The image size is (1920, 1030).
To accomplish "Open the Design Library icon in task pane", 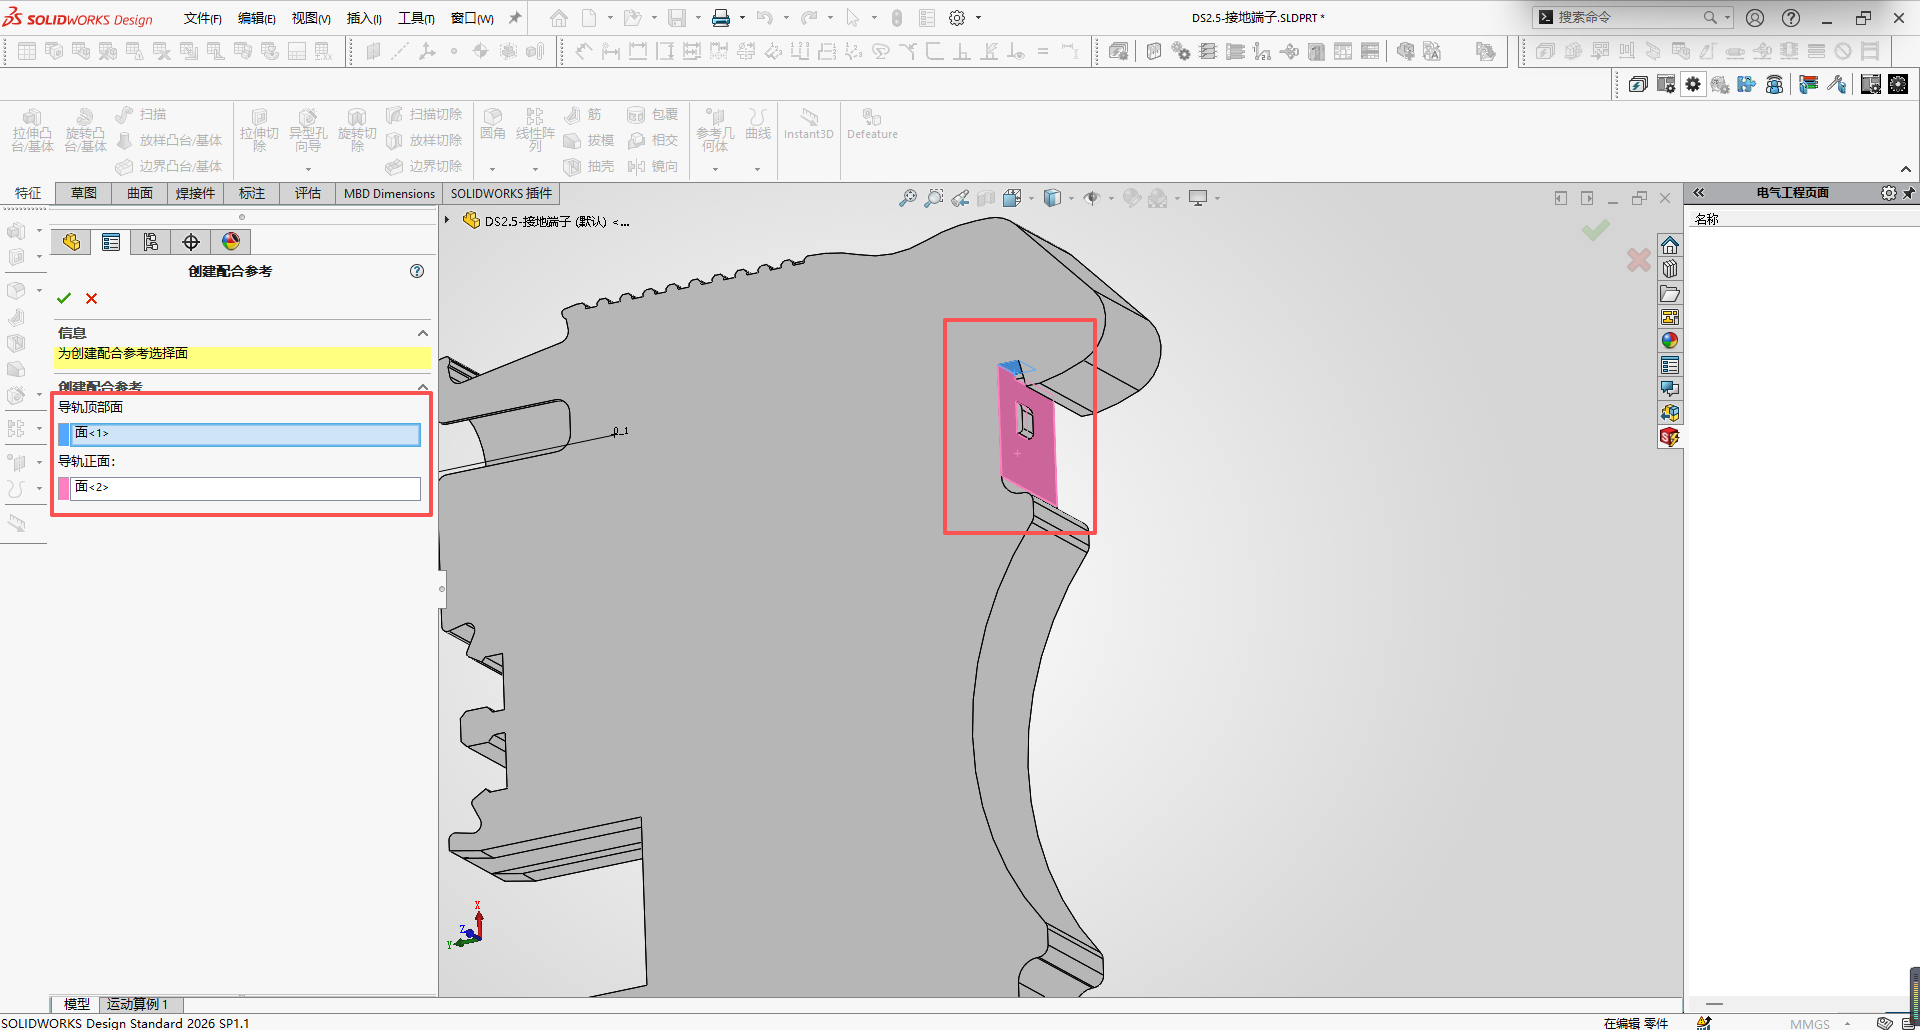I will [x=1670, y=270].
